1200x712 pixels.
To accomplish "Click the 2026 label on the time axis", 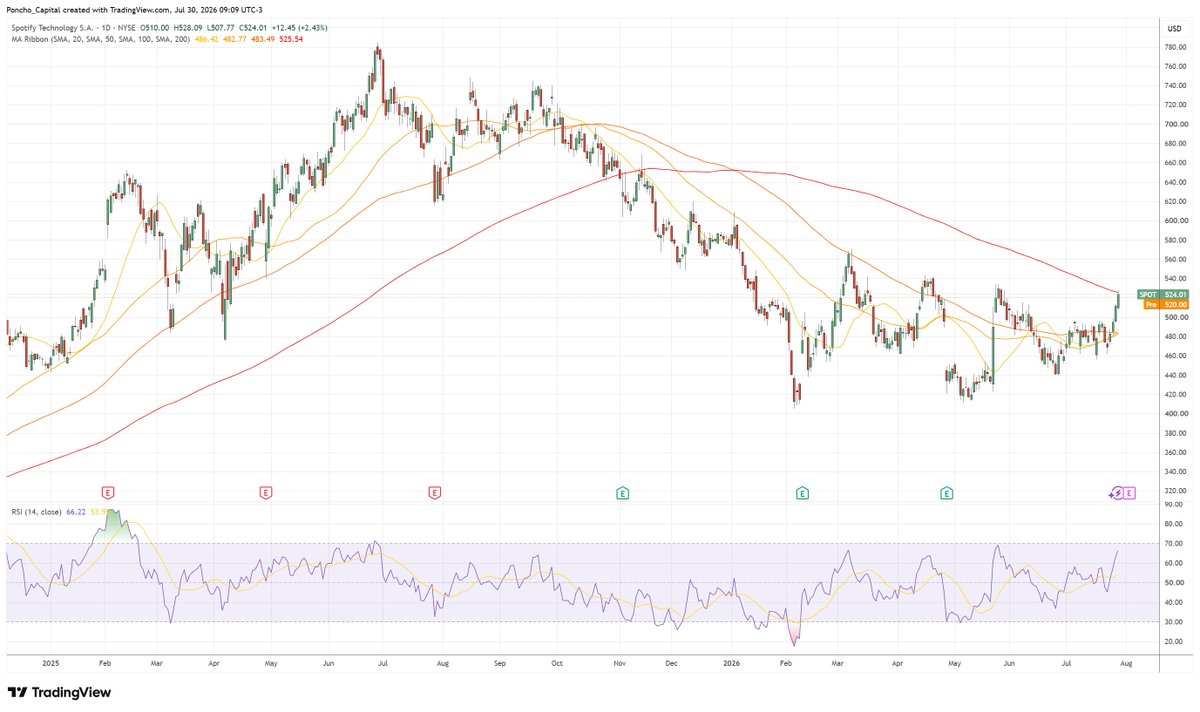I will pos(732,663).
